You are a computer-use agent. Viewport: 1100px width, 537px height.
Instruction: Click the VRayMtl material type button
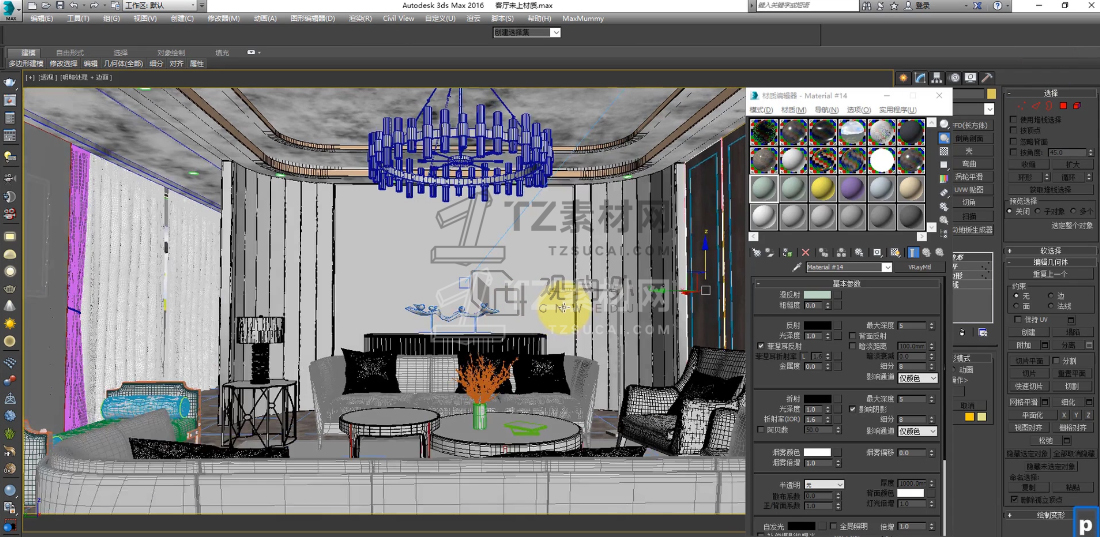coord(918,268)
